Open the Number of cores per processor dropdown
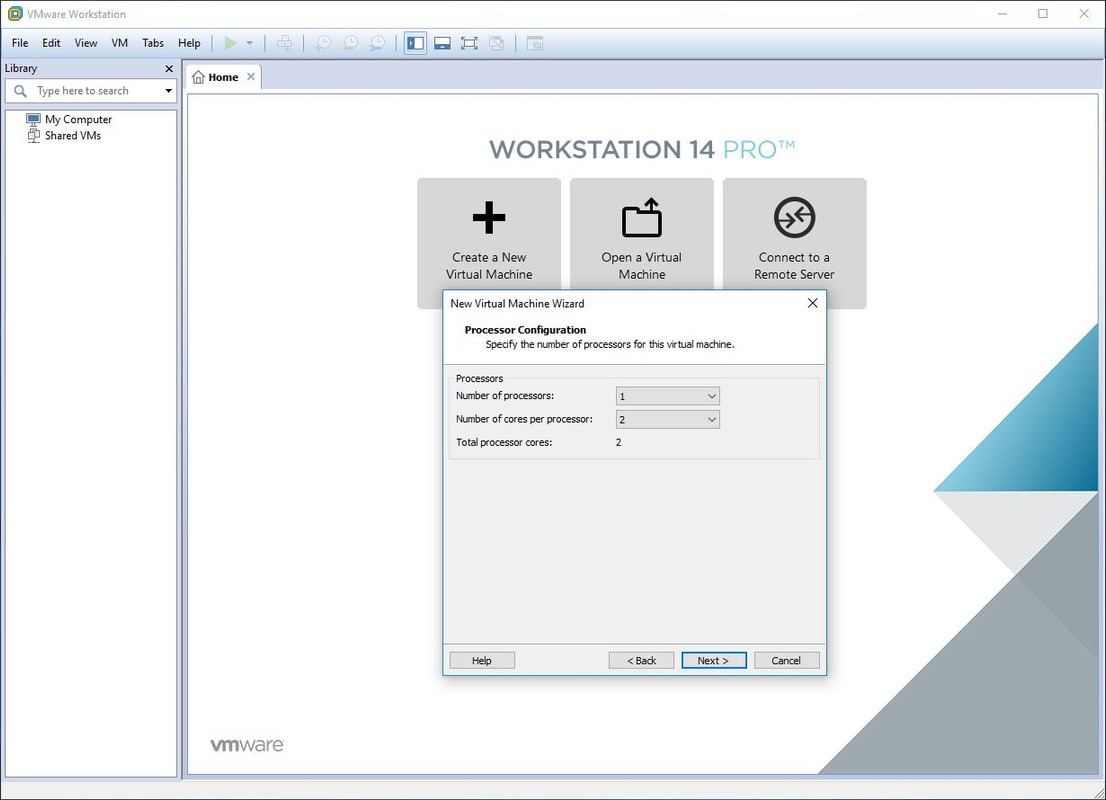This screenshot has width=1106, height=800. 667,420
